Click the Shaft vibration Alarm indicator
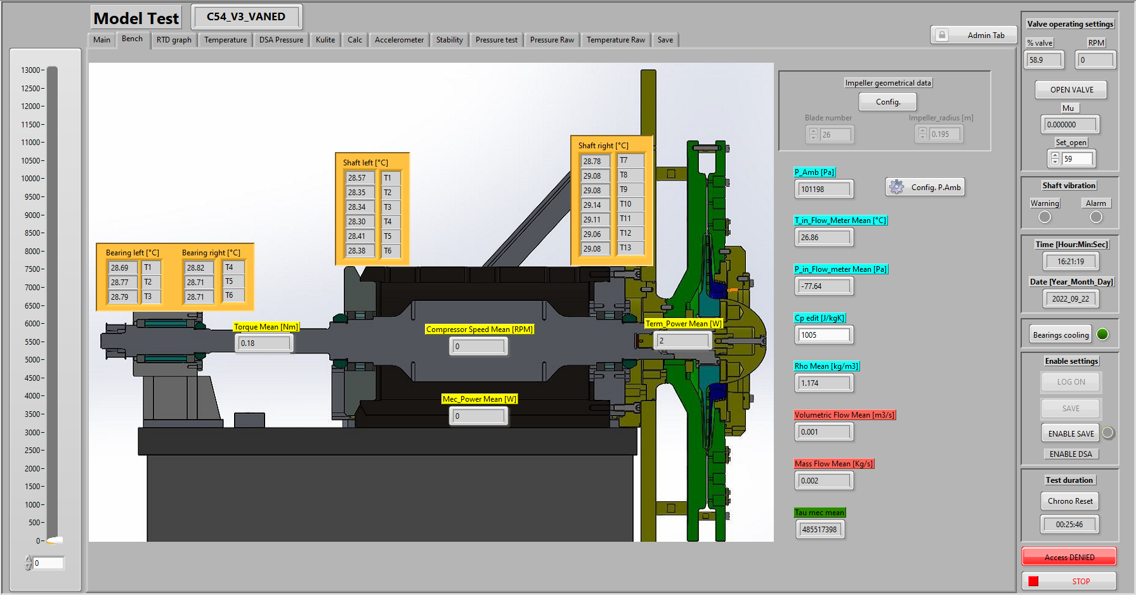Viewport: 1136px width, 595px height. (x=1096, y=217)
